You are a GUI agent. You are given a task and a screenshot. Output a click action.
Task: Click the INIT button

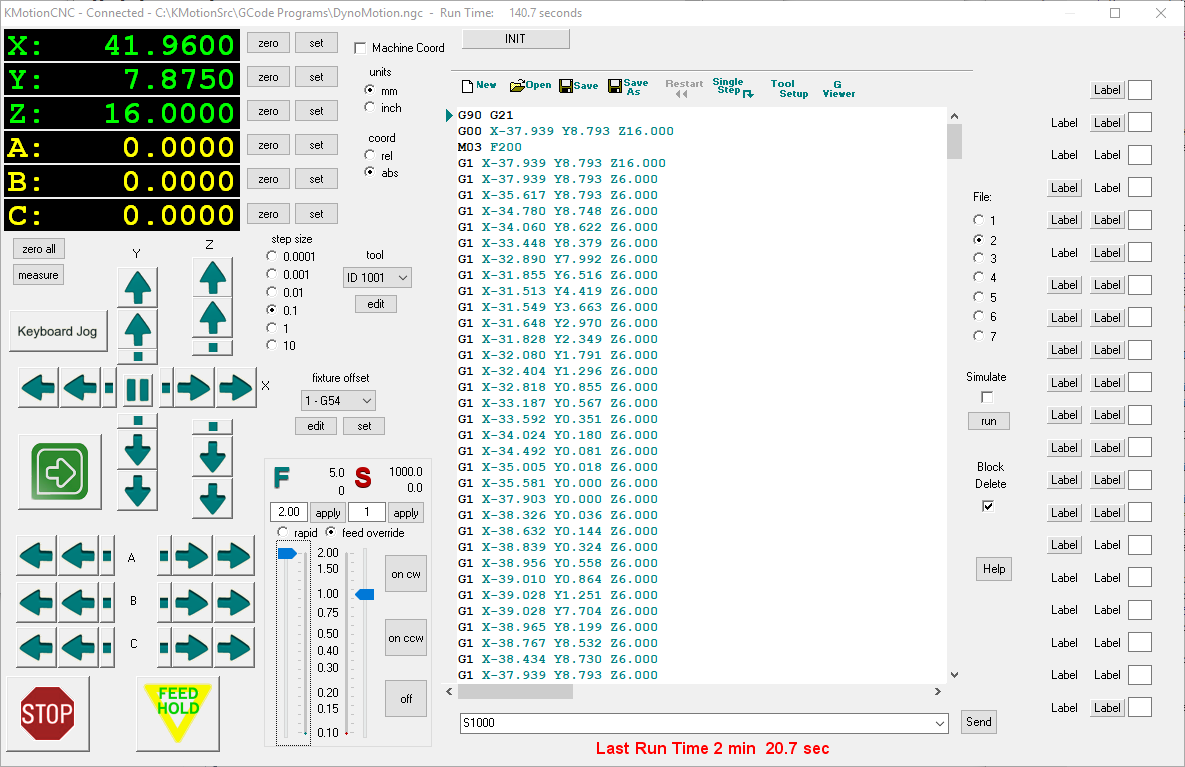tap(515, 39)
